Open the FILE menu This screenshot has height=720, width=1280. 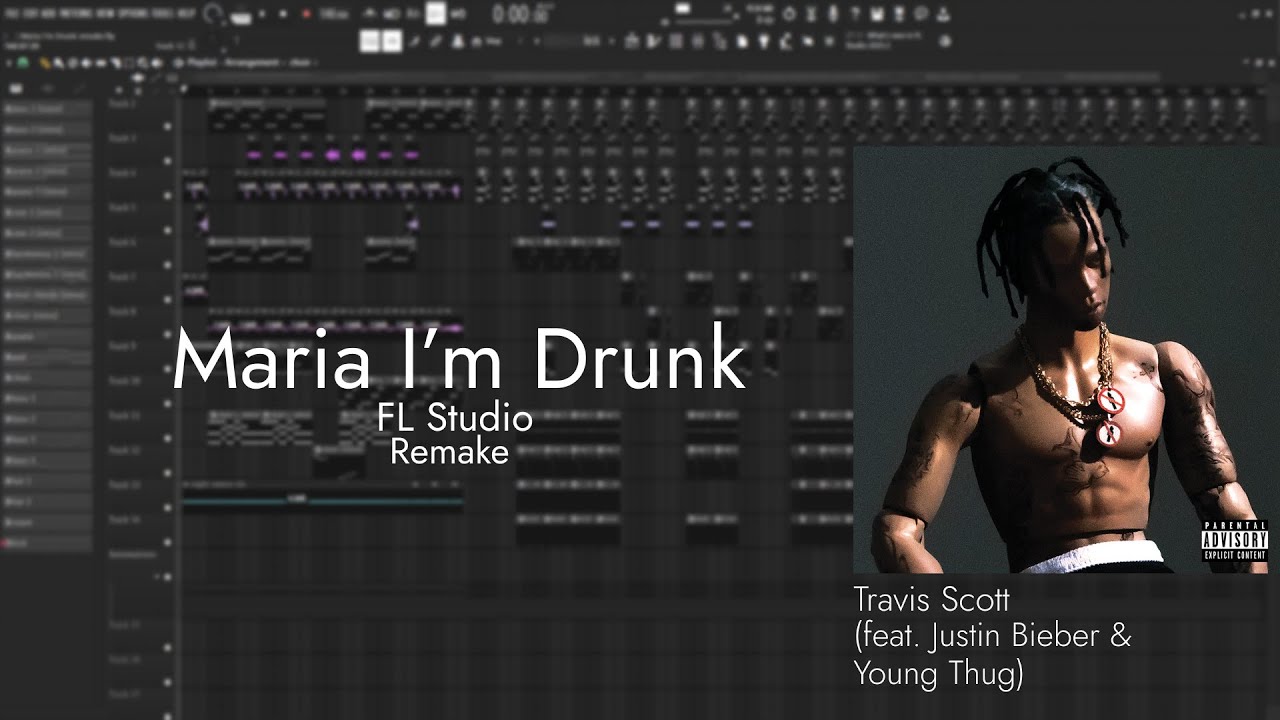(12, 14)
